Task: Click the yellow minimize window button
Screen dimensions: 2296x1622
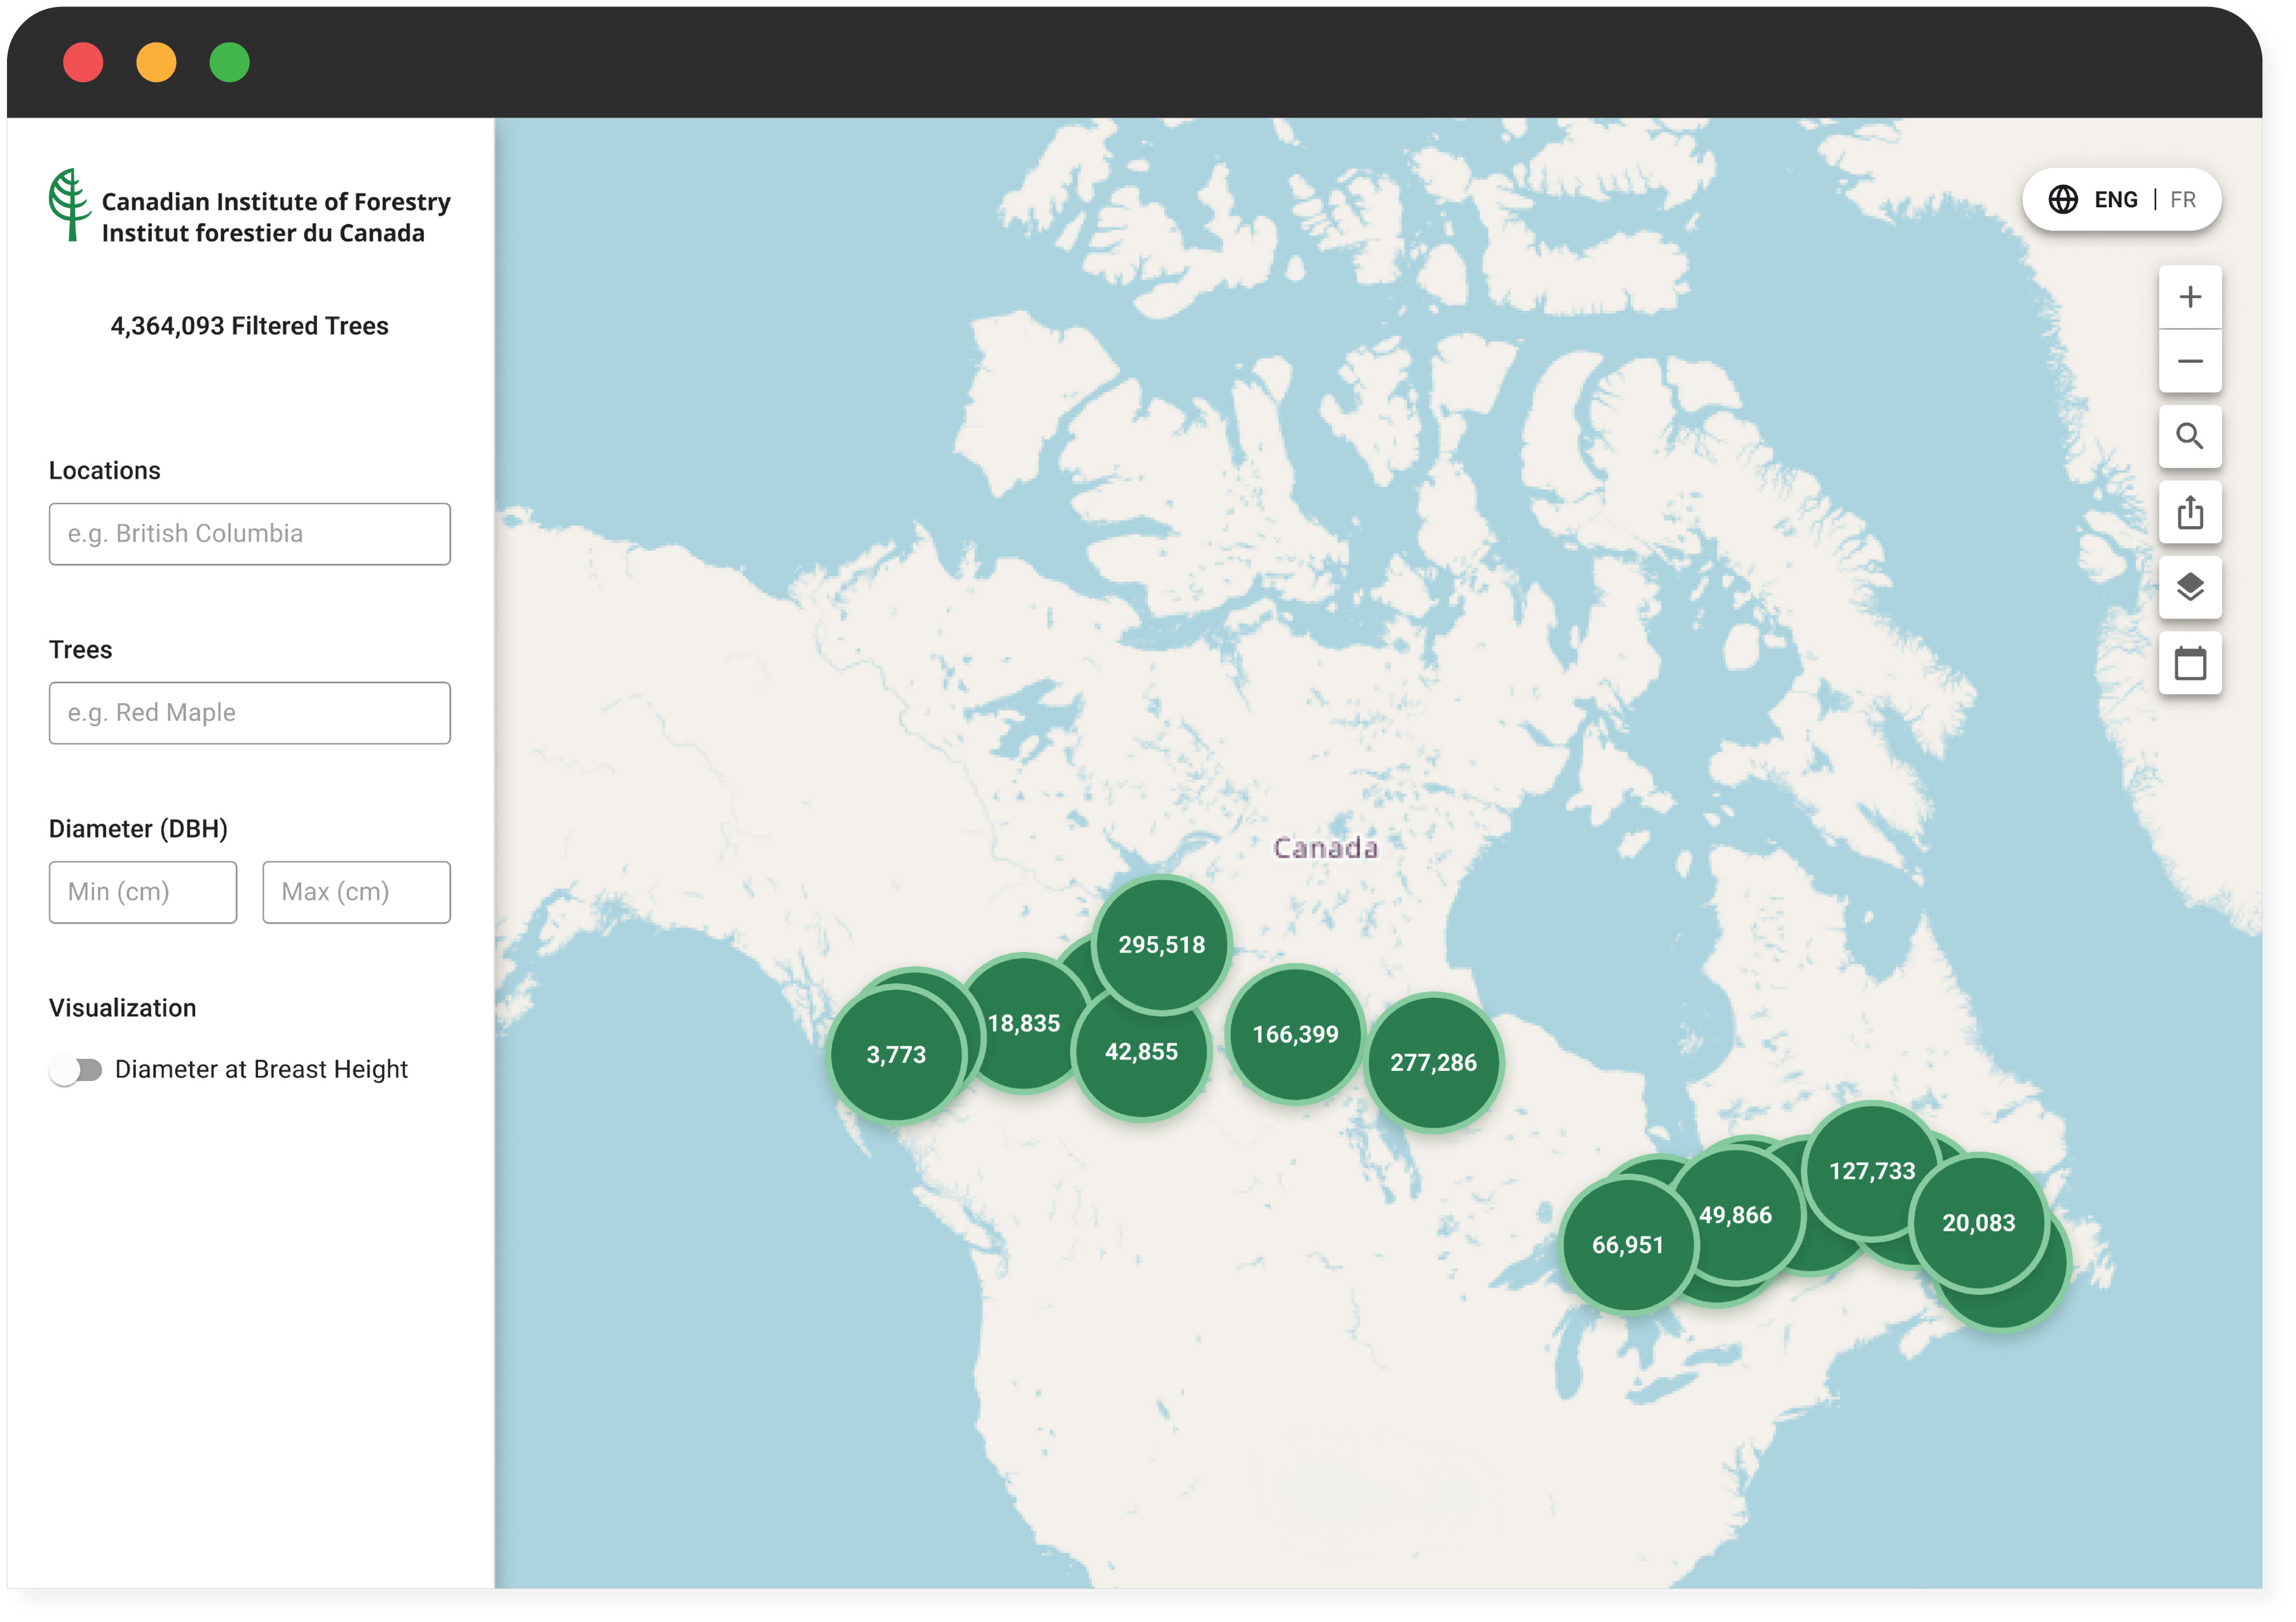Action: (156, 62)
